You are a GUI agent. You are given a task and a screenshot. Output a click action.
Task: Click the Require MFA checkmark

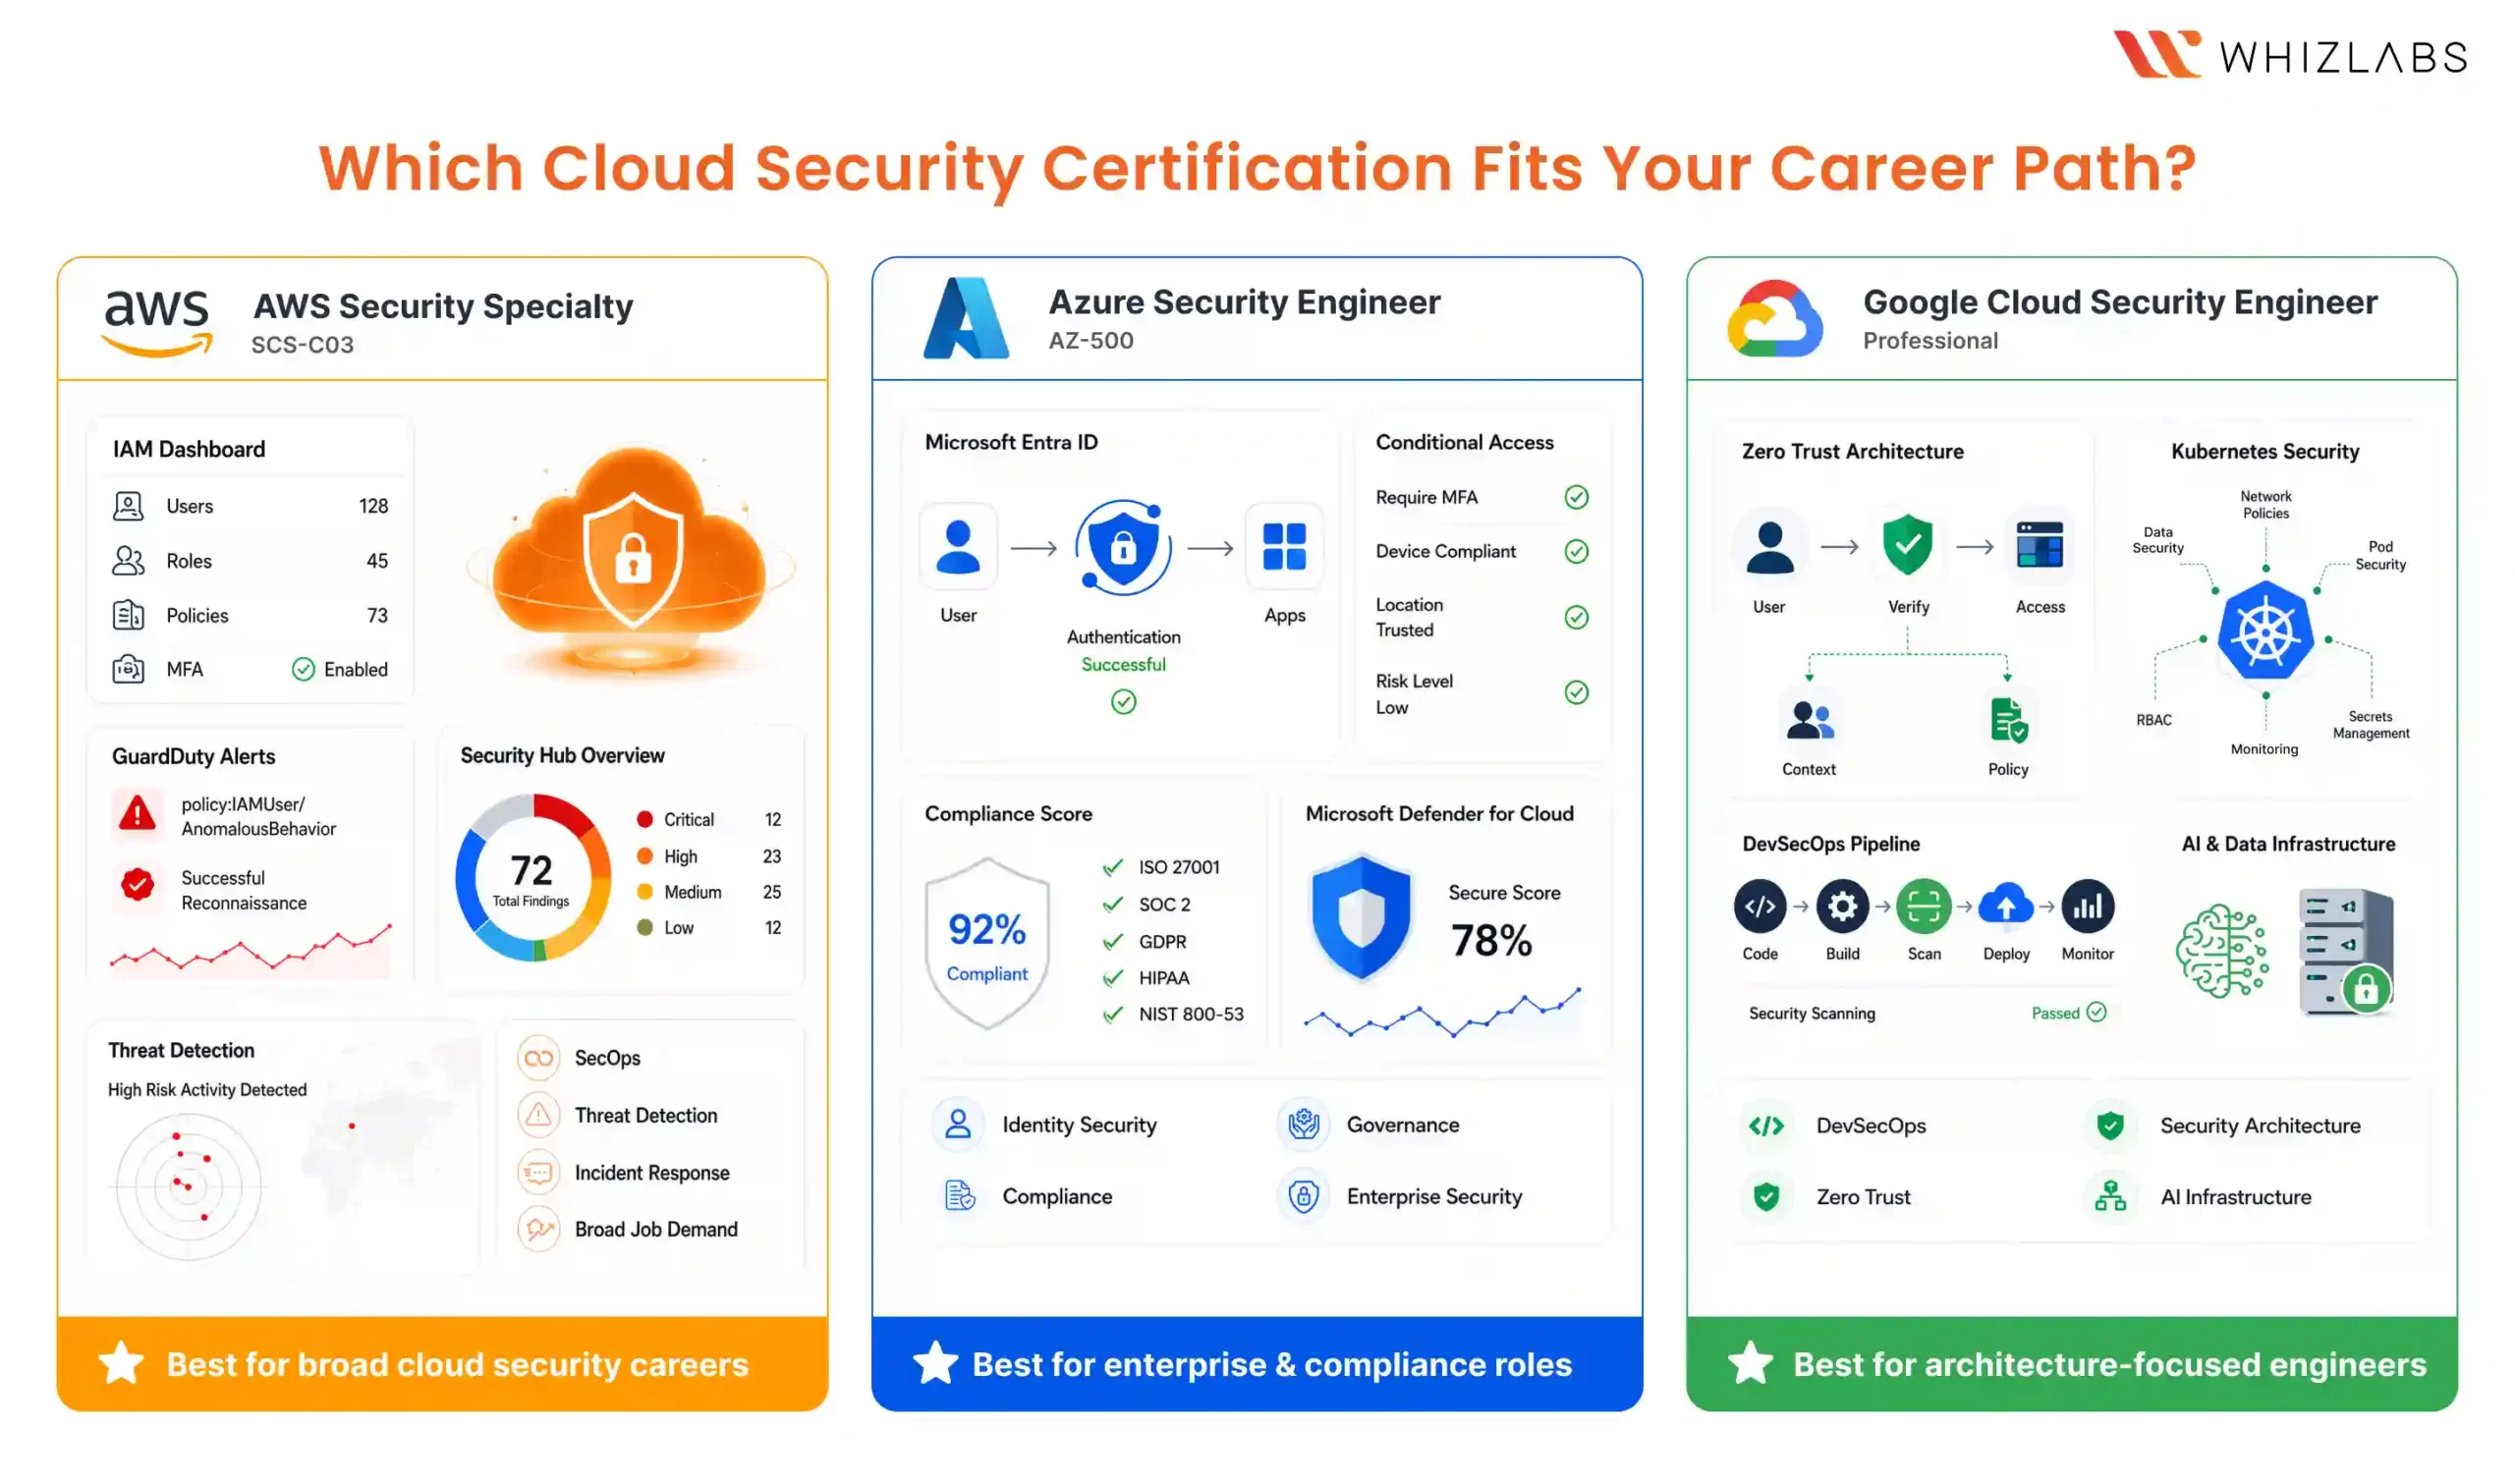pyautogui.click(x=1576, y=497)
